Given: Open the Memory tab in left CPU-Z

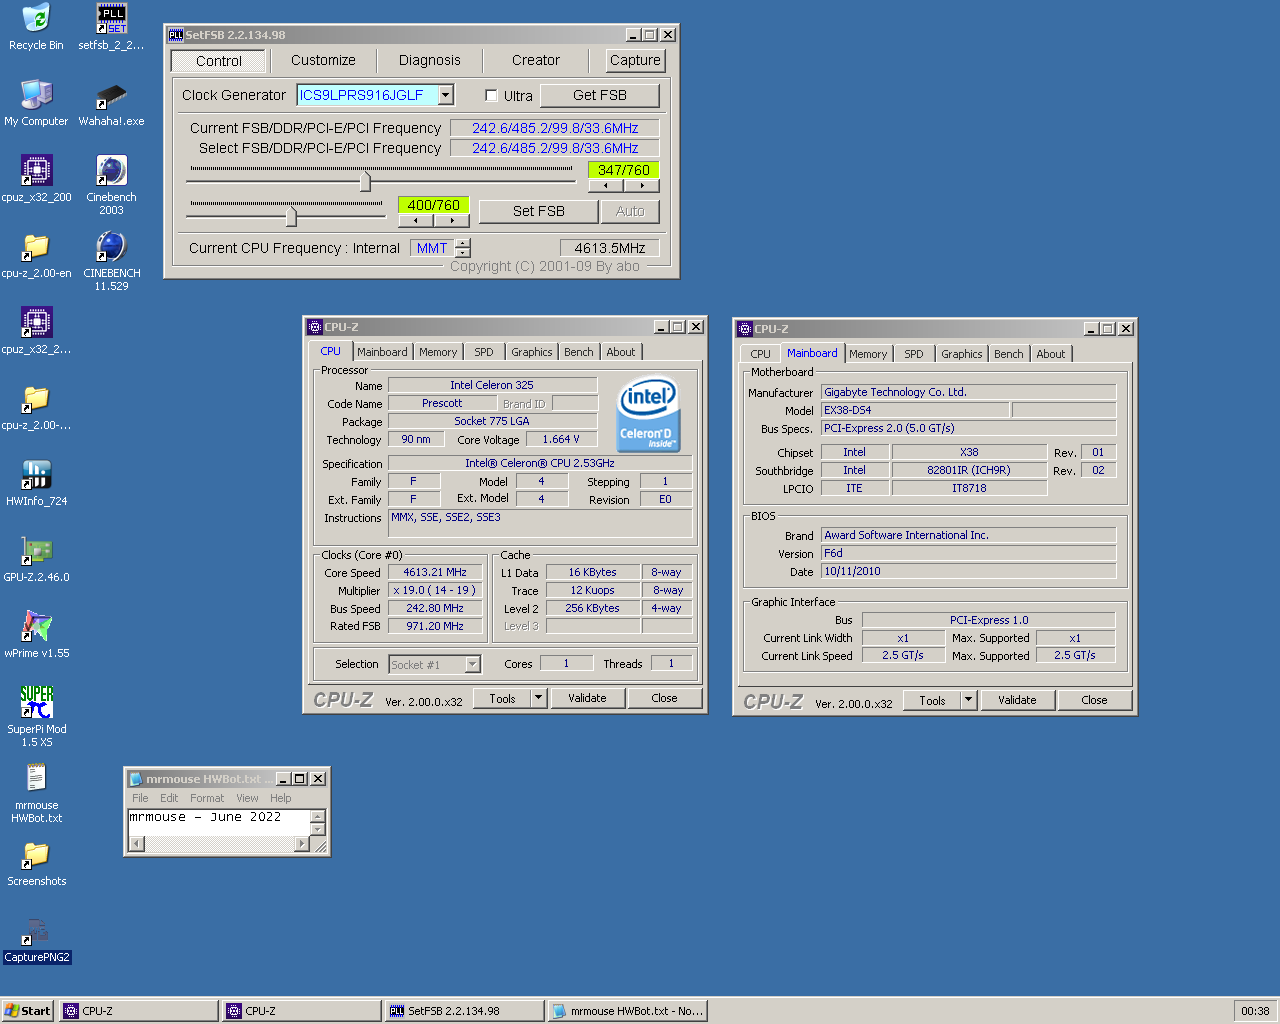Looking at the screenshot, I should 438,352.
